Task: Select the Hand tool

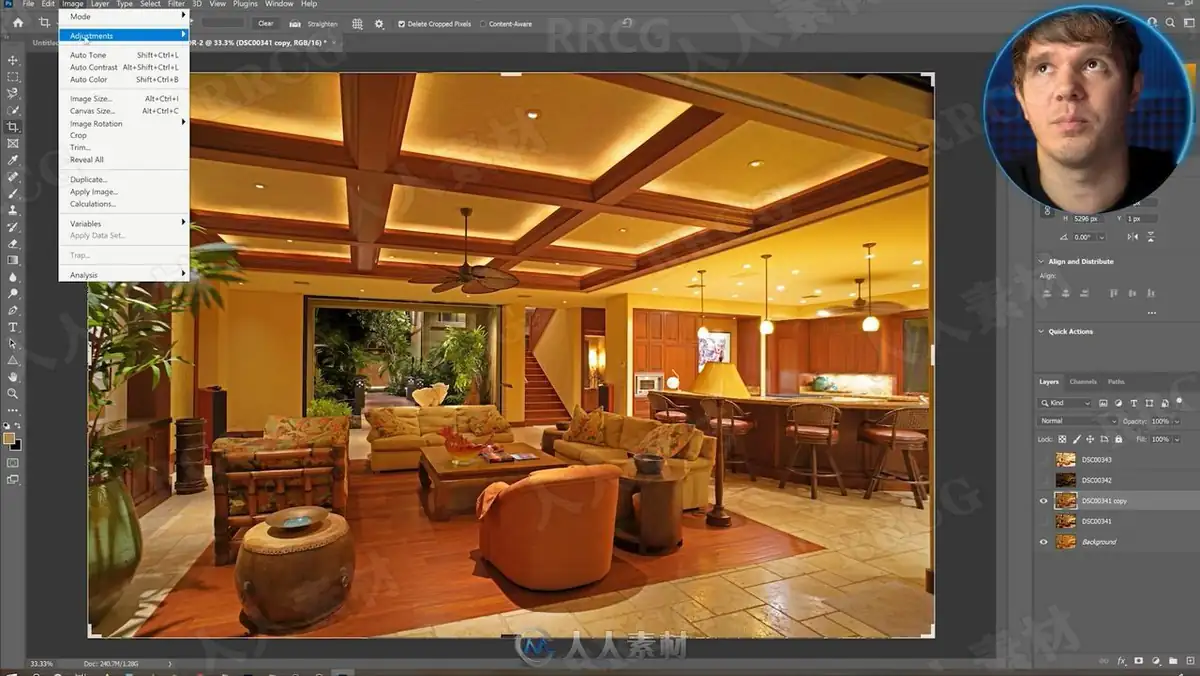Action: 13,377
